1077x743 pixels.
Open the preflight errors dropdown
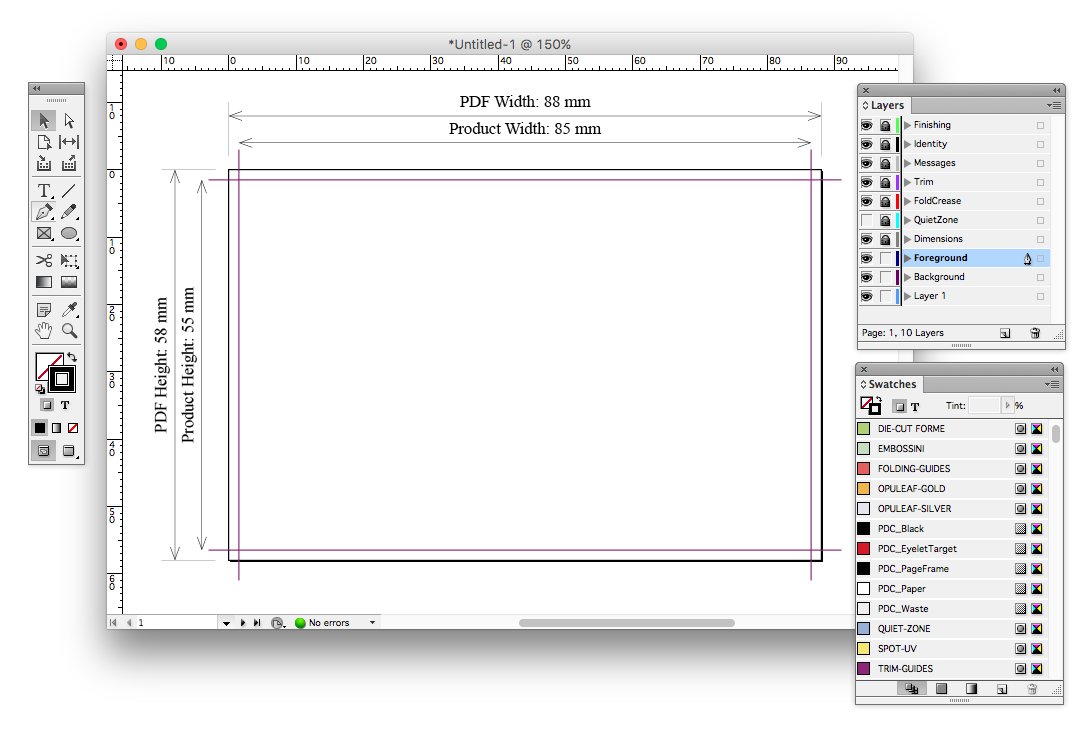[373, 623]
